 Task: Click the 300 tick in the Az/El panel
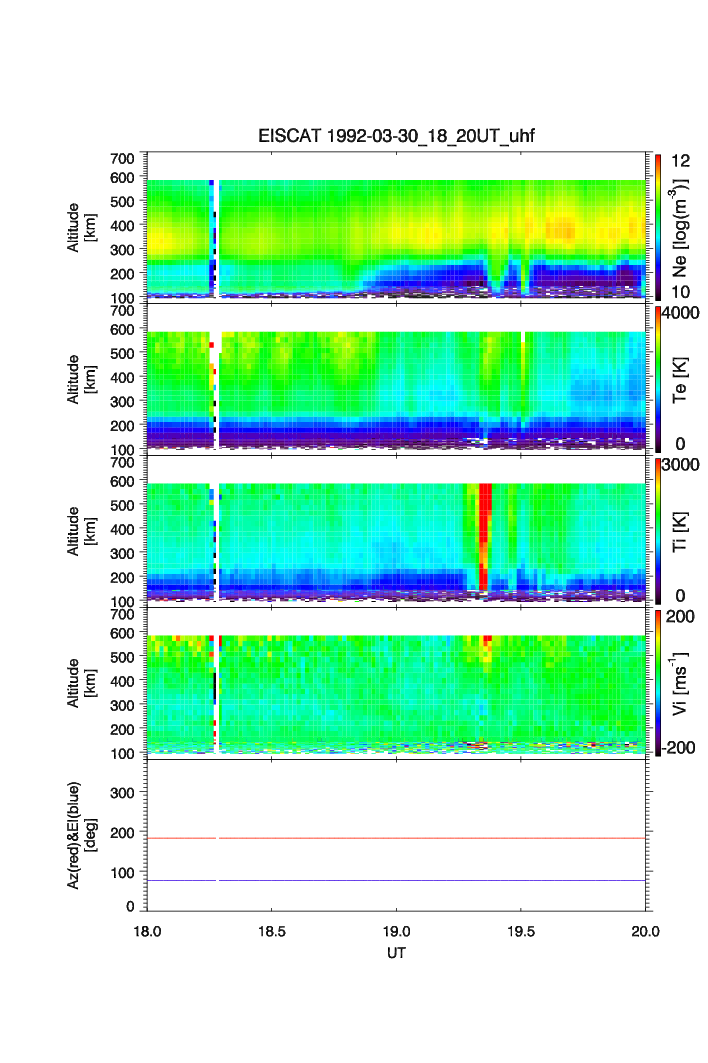coord(122,793)
